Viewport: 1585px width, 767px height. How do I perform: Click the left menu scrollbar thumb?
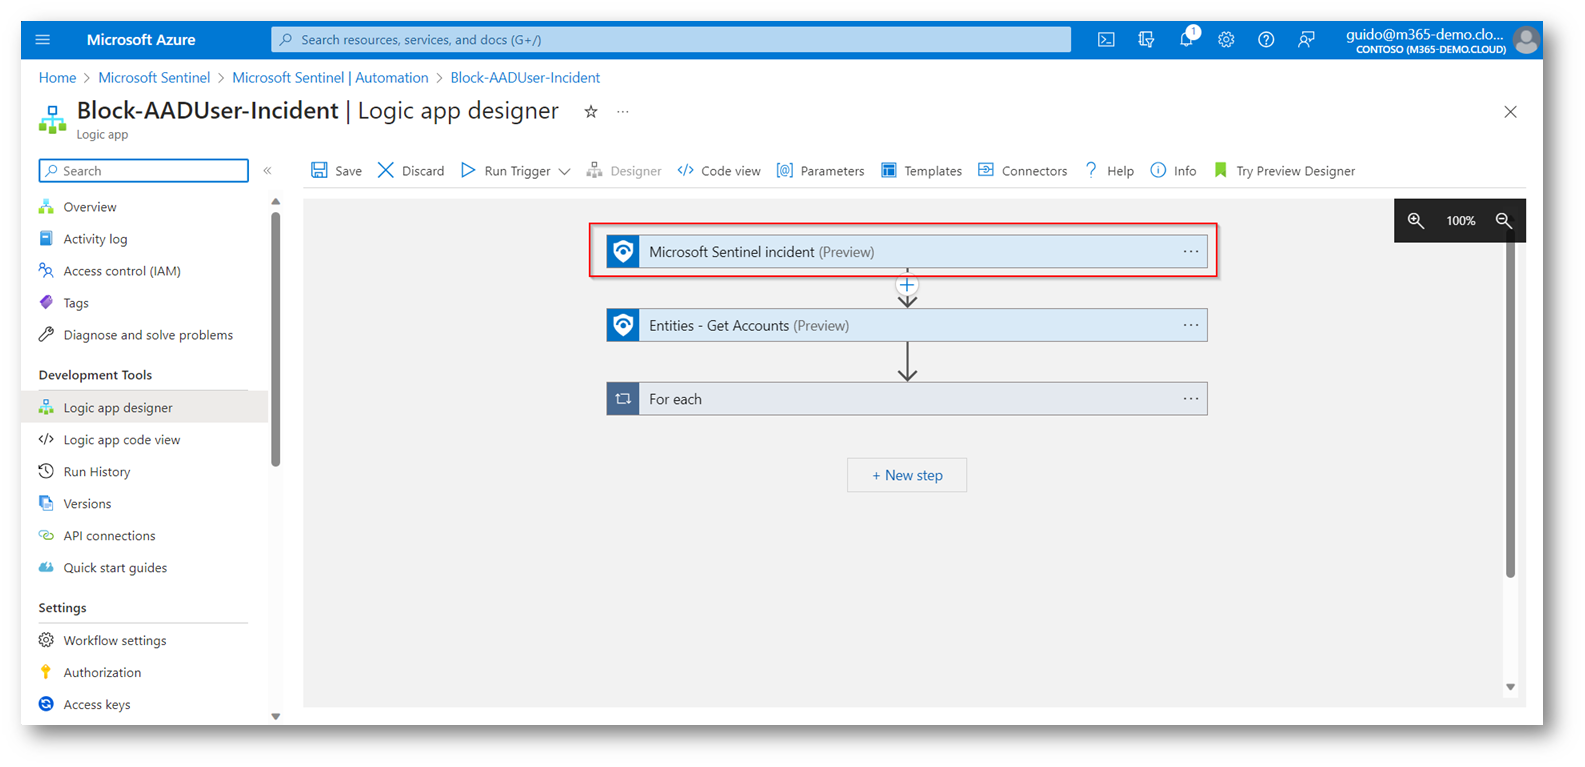276,339
